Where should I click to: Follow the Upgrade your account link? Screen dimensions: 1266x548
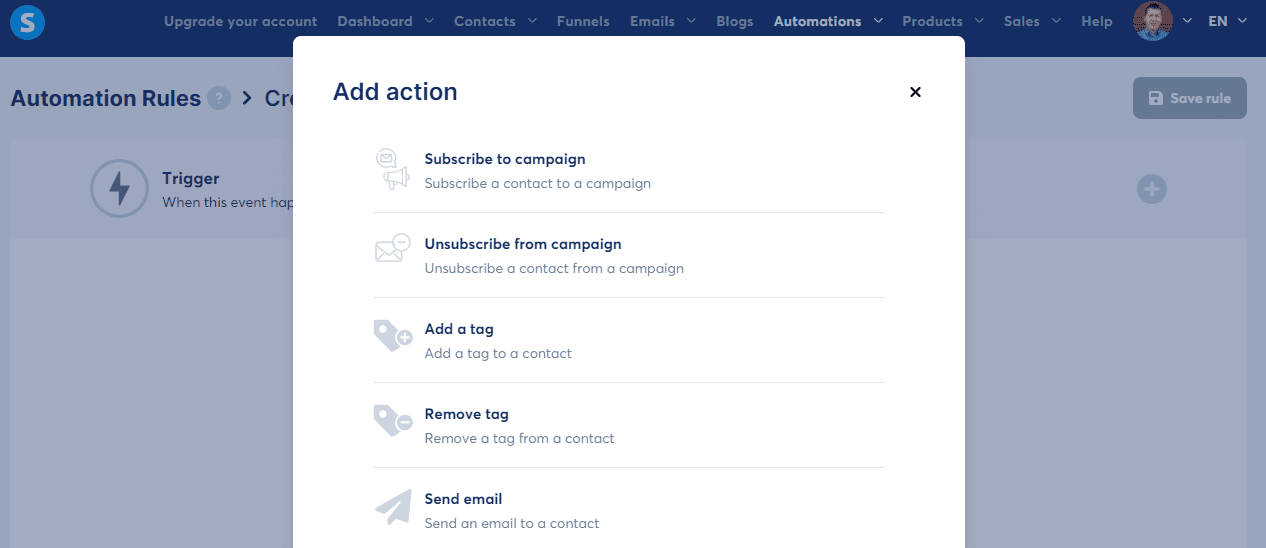coord(240,21)
